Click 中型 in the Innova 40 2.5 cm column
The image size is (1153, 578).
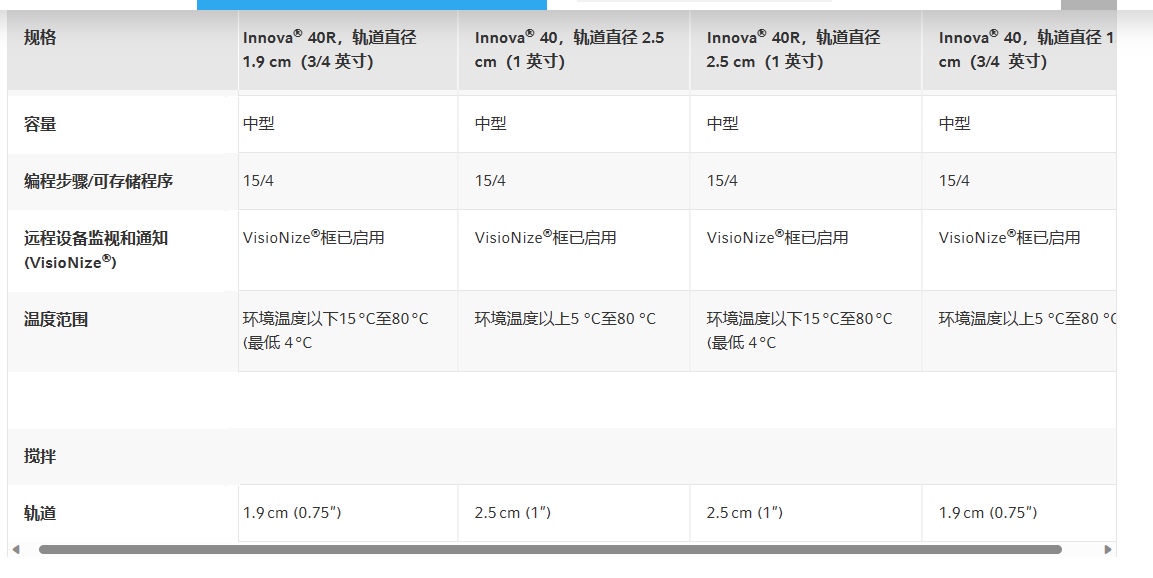tap(490, 124)
